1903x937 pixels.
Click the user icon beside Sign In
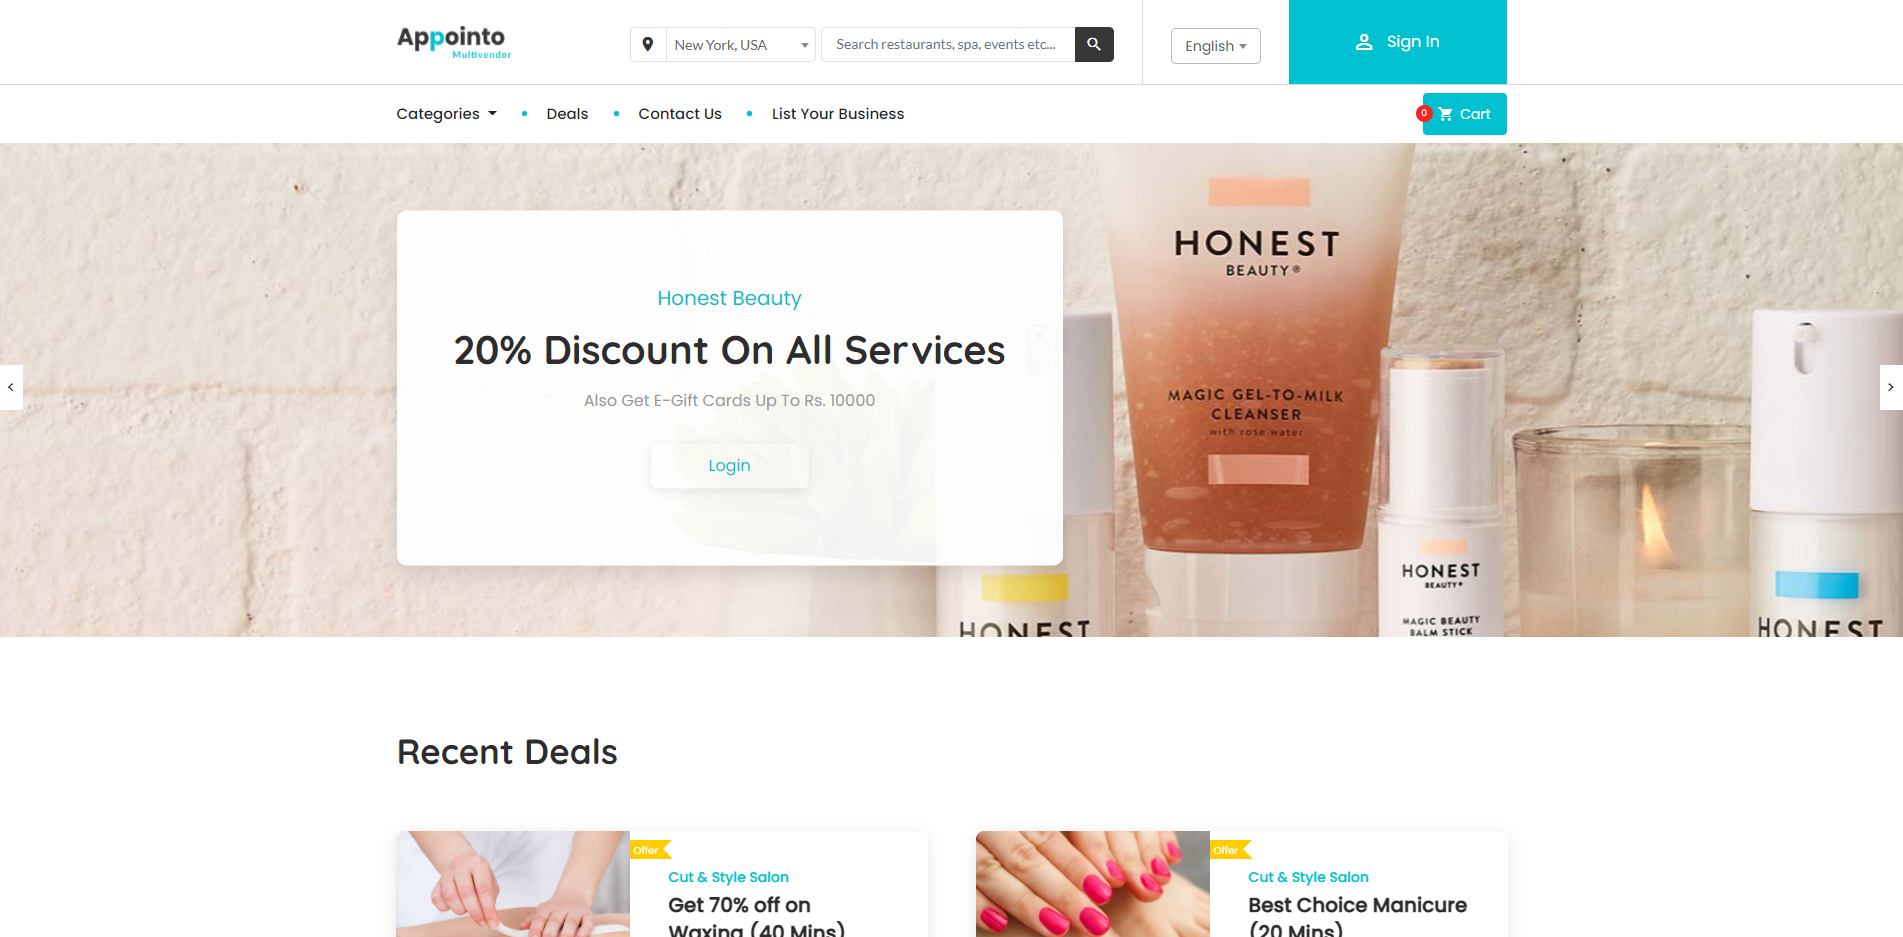pos(1364,42)
